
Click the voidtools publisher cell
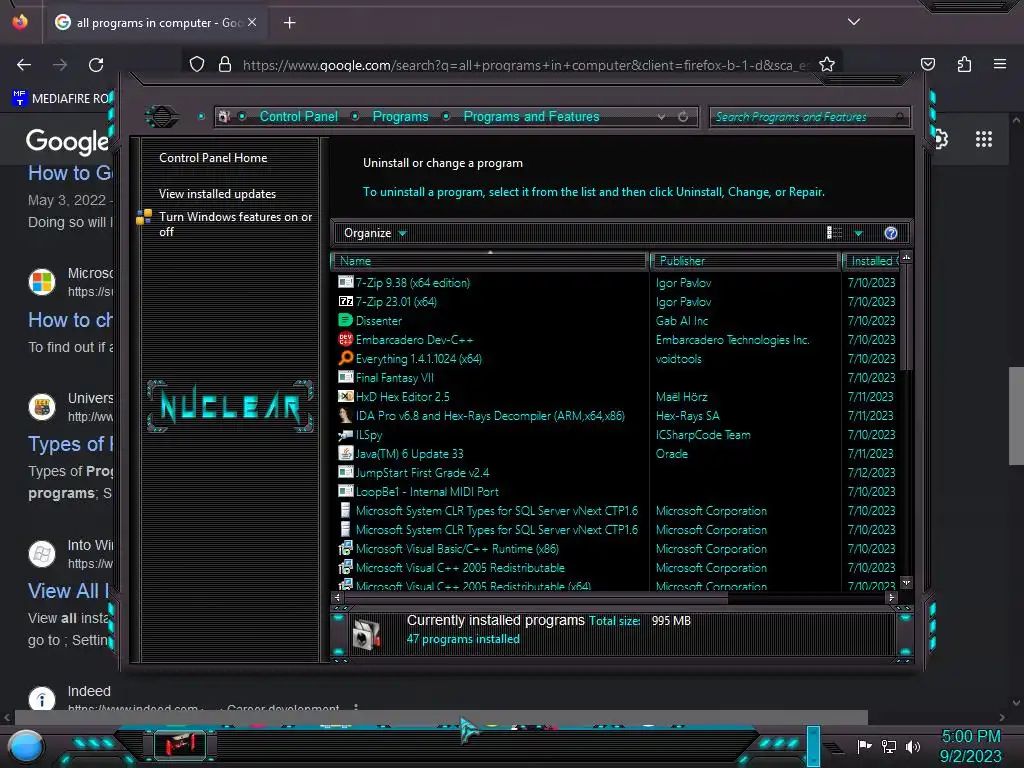pos(679,359)
